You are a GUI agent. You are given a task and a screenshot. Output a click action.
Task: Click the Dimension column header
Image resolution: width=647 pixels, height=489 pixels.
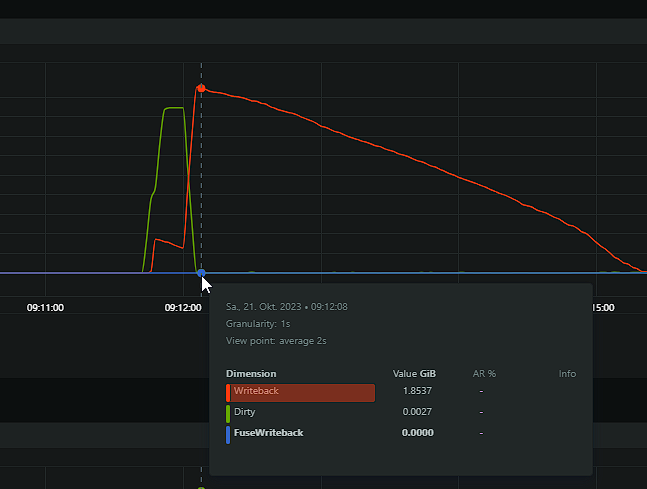[x=251, y=374]
